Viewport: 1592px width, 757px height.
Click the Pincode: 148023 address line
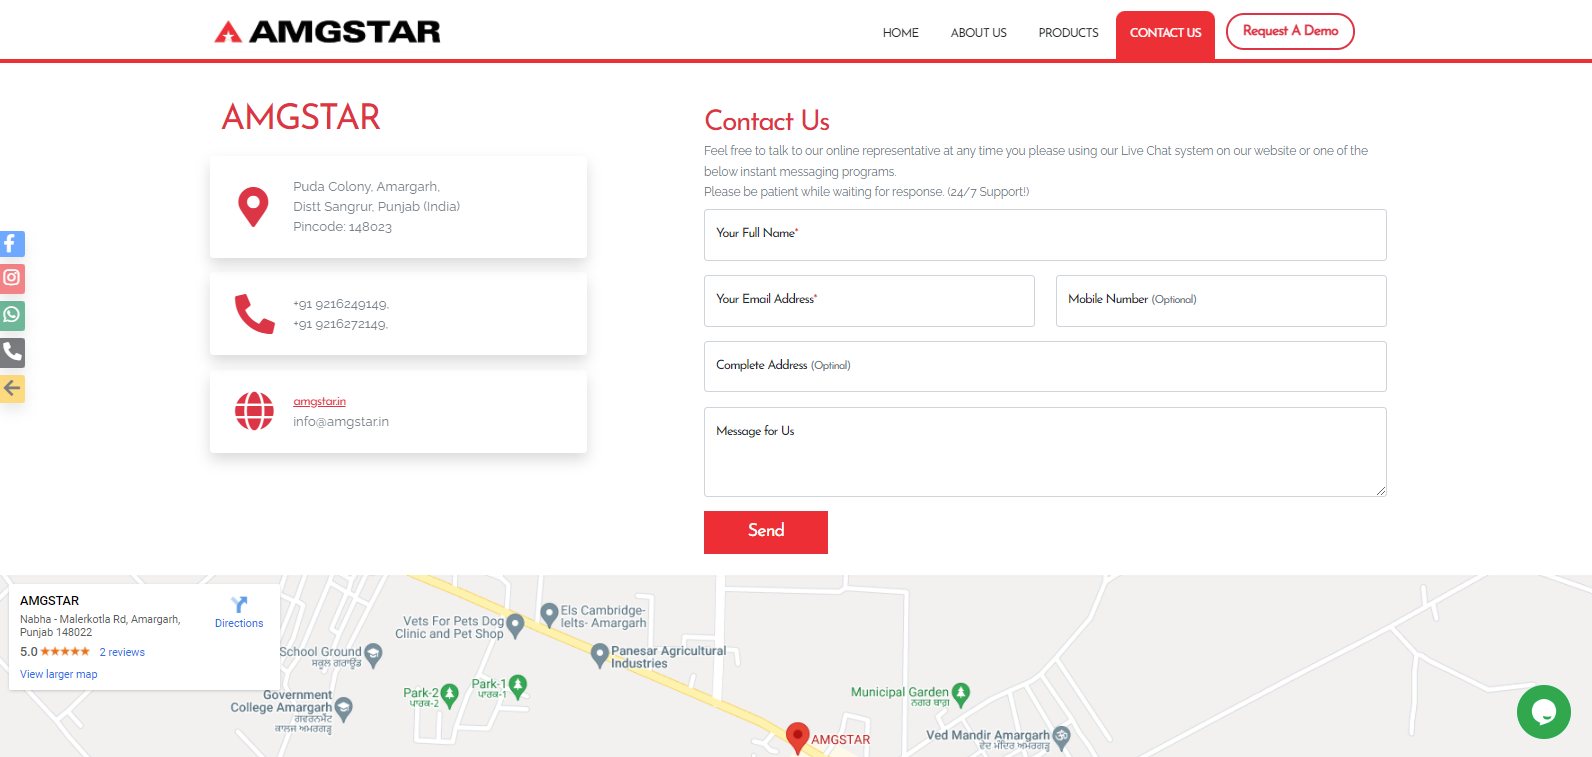point(342,227)
